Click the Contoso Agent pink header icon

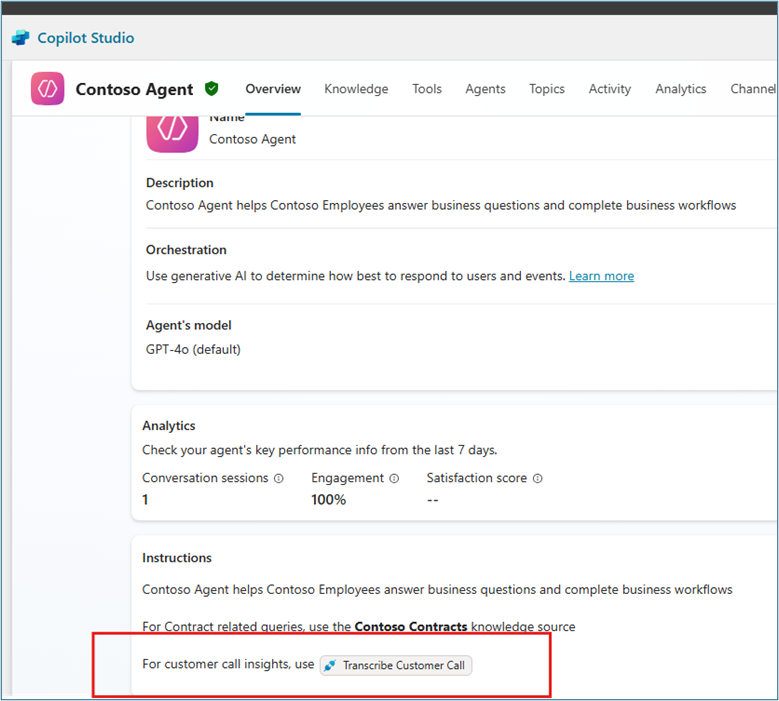(x=48, y=88)
